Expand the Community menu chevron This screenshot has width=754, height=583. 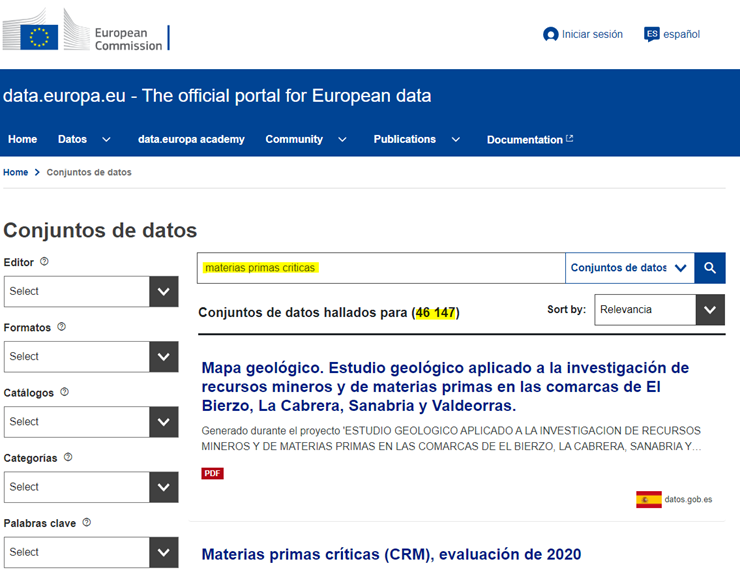coord(342,139)
